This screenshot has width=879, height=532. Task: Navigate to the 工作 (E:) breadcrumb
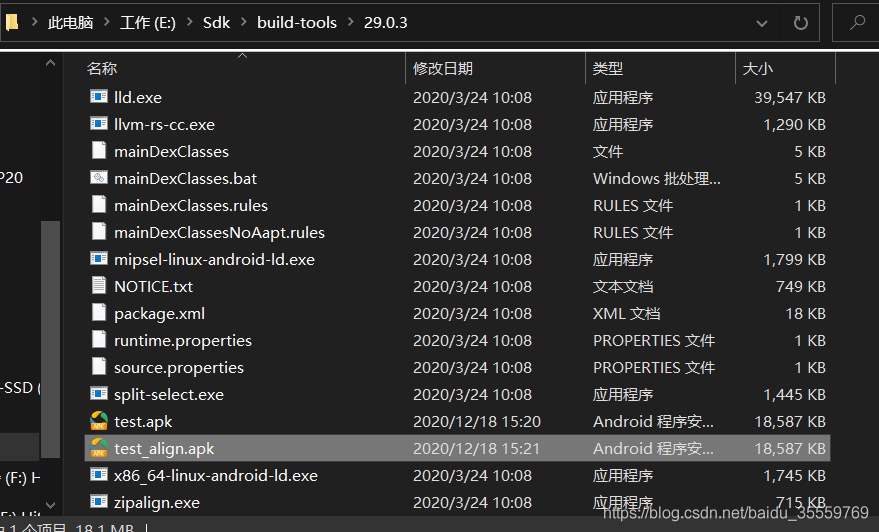pos(148,22)
